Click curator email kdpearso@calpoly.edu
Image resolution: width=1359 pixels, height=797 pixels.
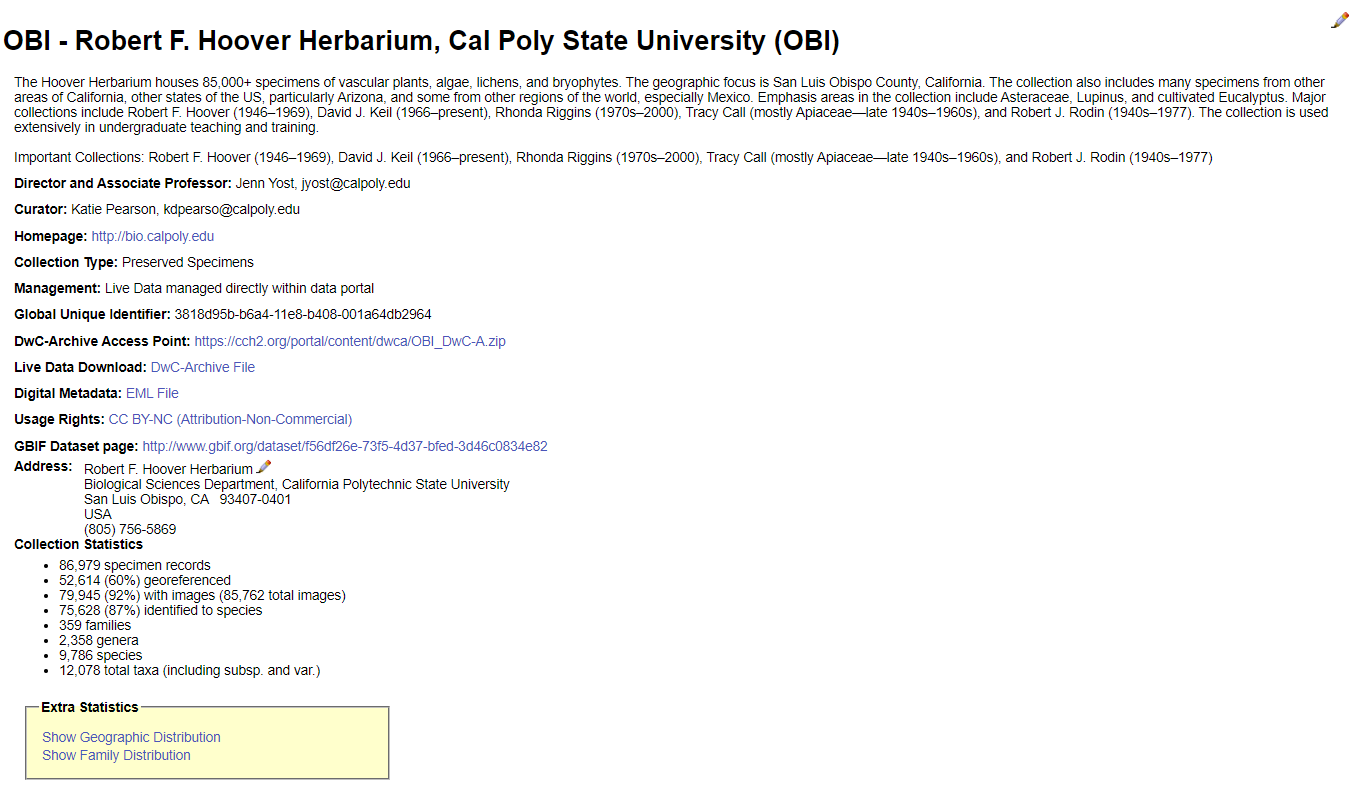pos(231,210)
